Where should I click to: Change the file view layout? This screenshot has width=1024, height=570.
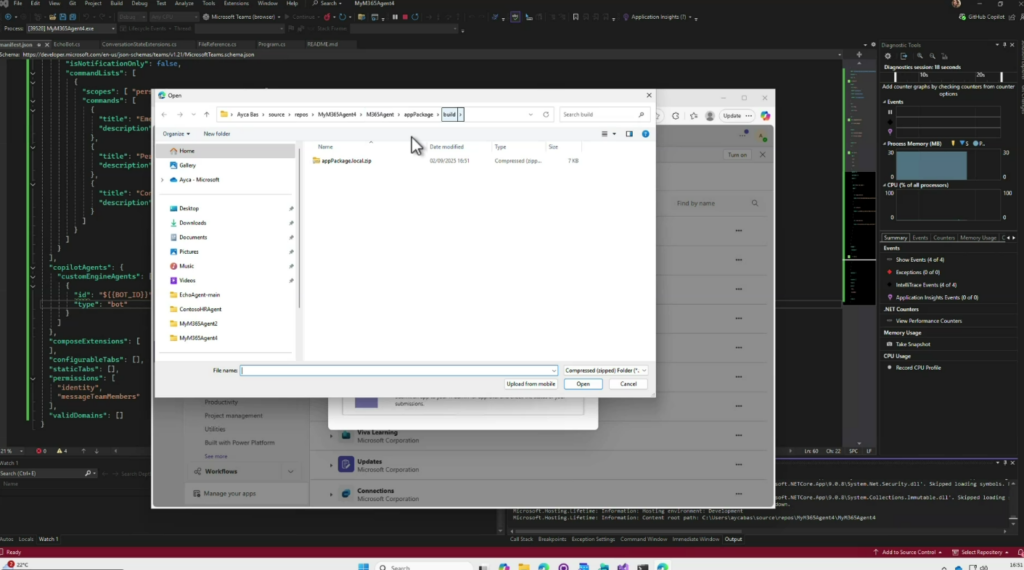[x=605, y=134]
